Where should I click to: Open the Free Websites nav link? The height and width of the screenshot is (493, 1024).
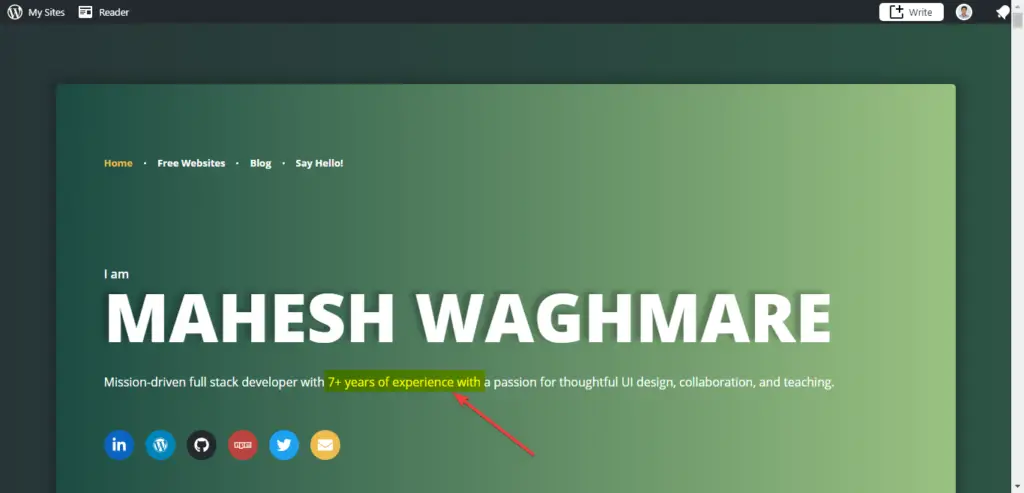click(x=191, y=163)
